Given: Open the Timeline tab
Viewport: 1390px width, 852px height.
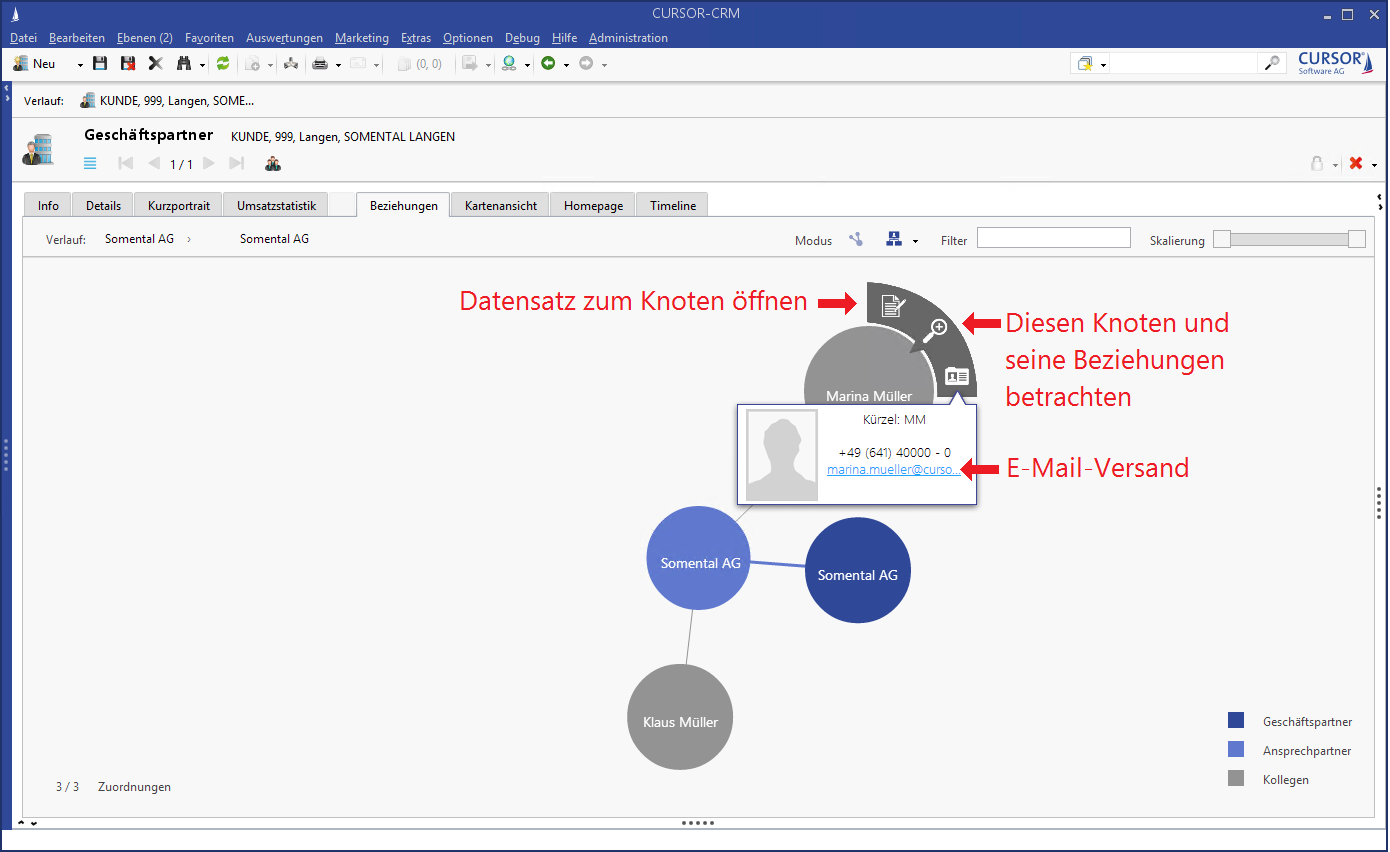Looking at the screenshot, I should [672, 206].
